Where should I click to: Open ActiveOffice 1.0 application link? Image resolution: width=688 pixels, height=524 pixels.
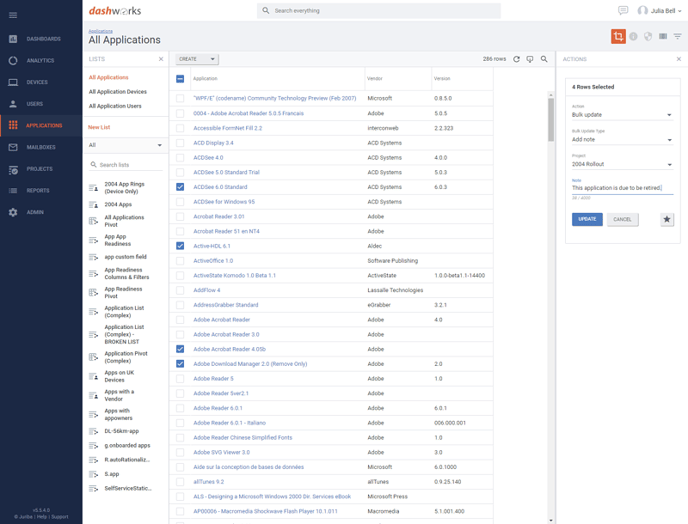click(x=213, y=261)
